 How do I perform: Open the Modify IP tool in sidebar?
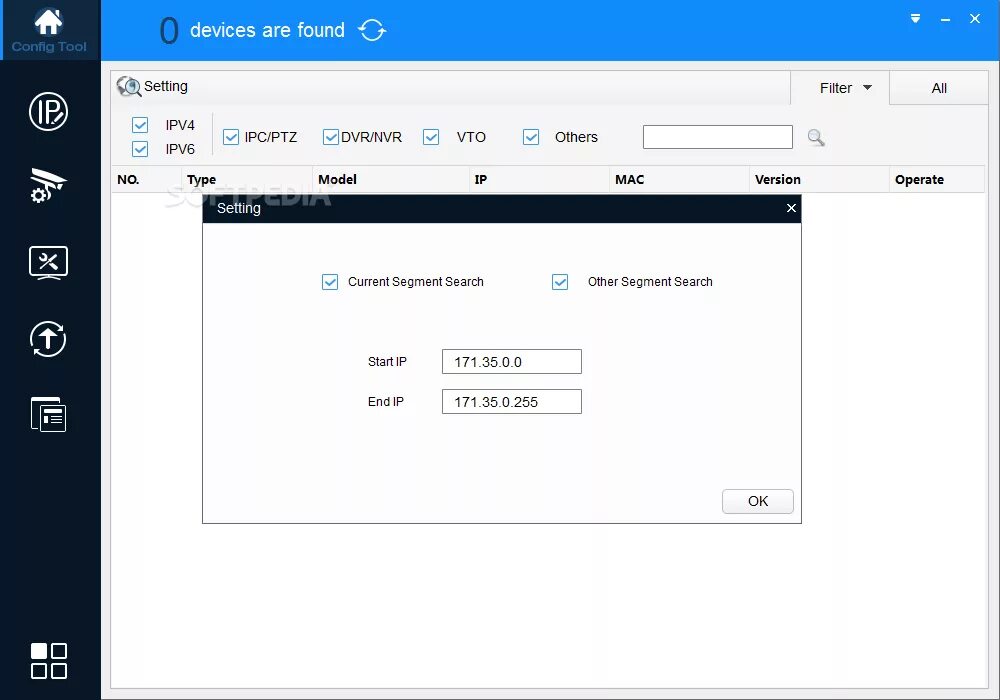(49, 112)
